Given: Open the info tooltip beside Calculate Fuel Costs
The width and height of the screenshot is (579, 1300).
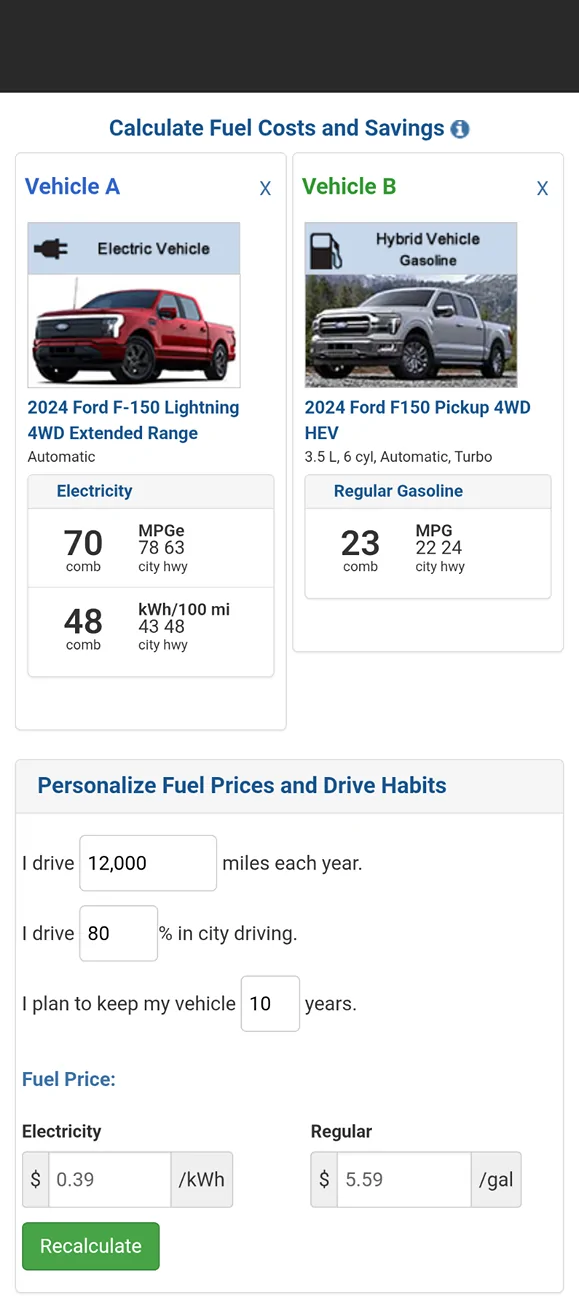Looking at the screenshot, I should click(x=460, y=128).
